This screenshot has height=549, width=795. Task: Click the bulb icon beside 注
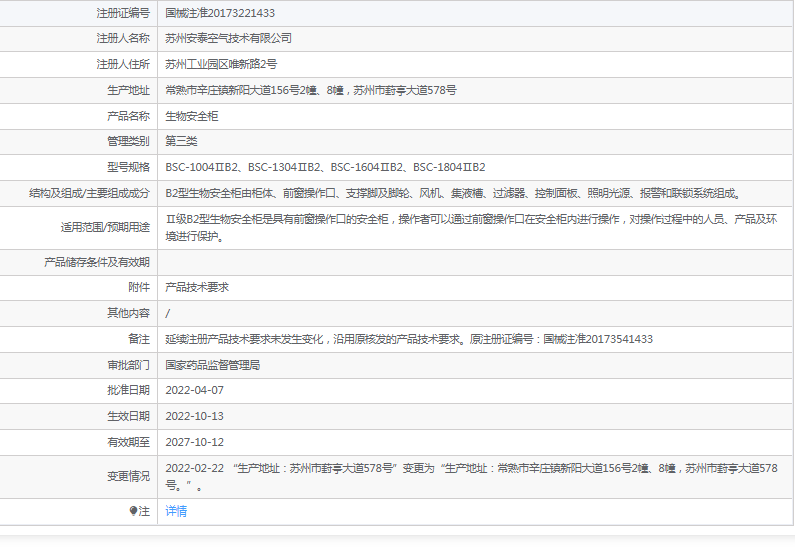[x=133, y=511]
